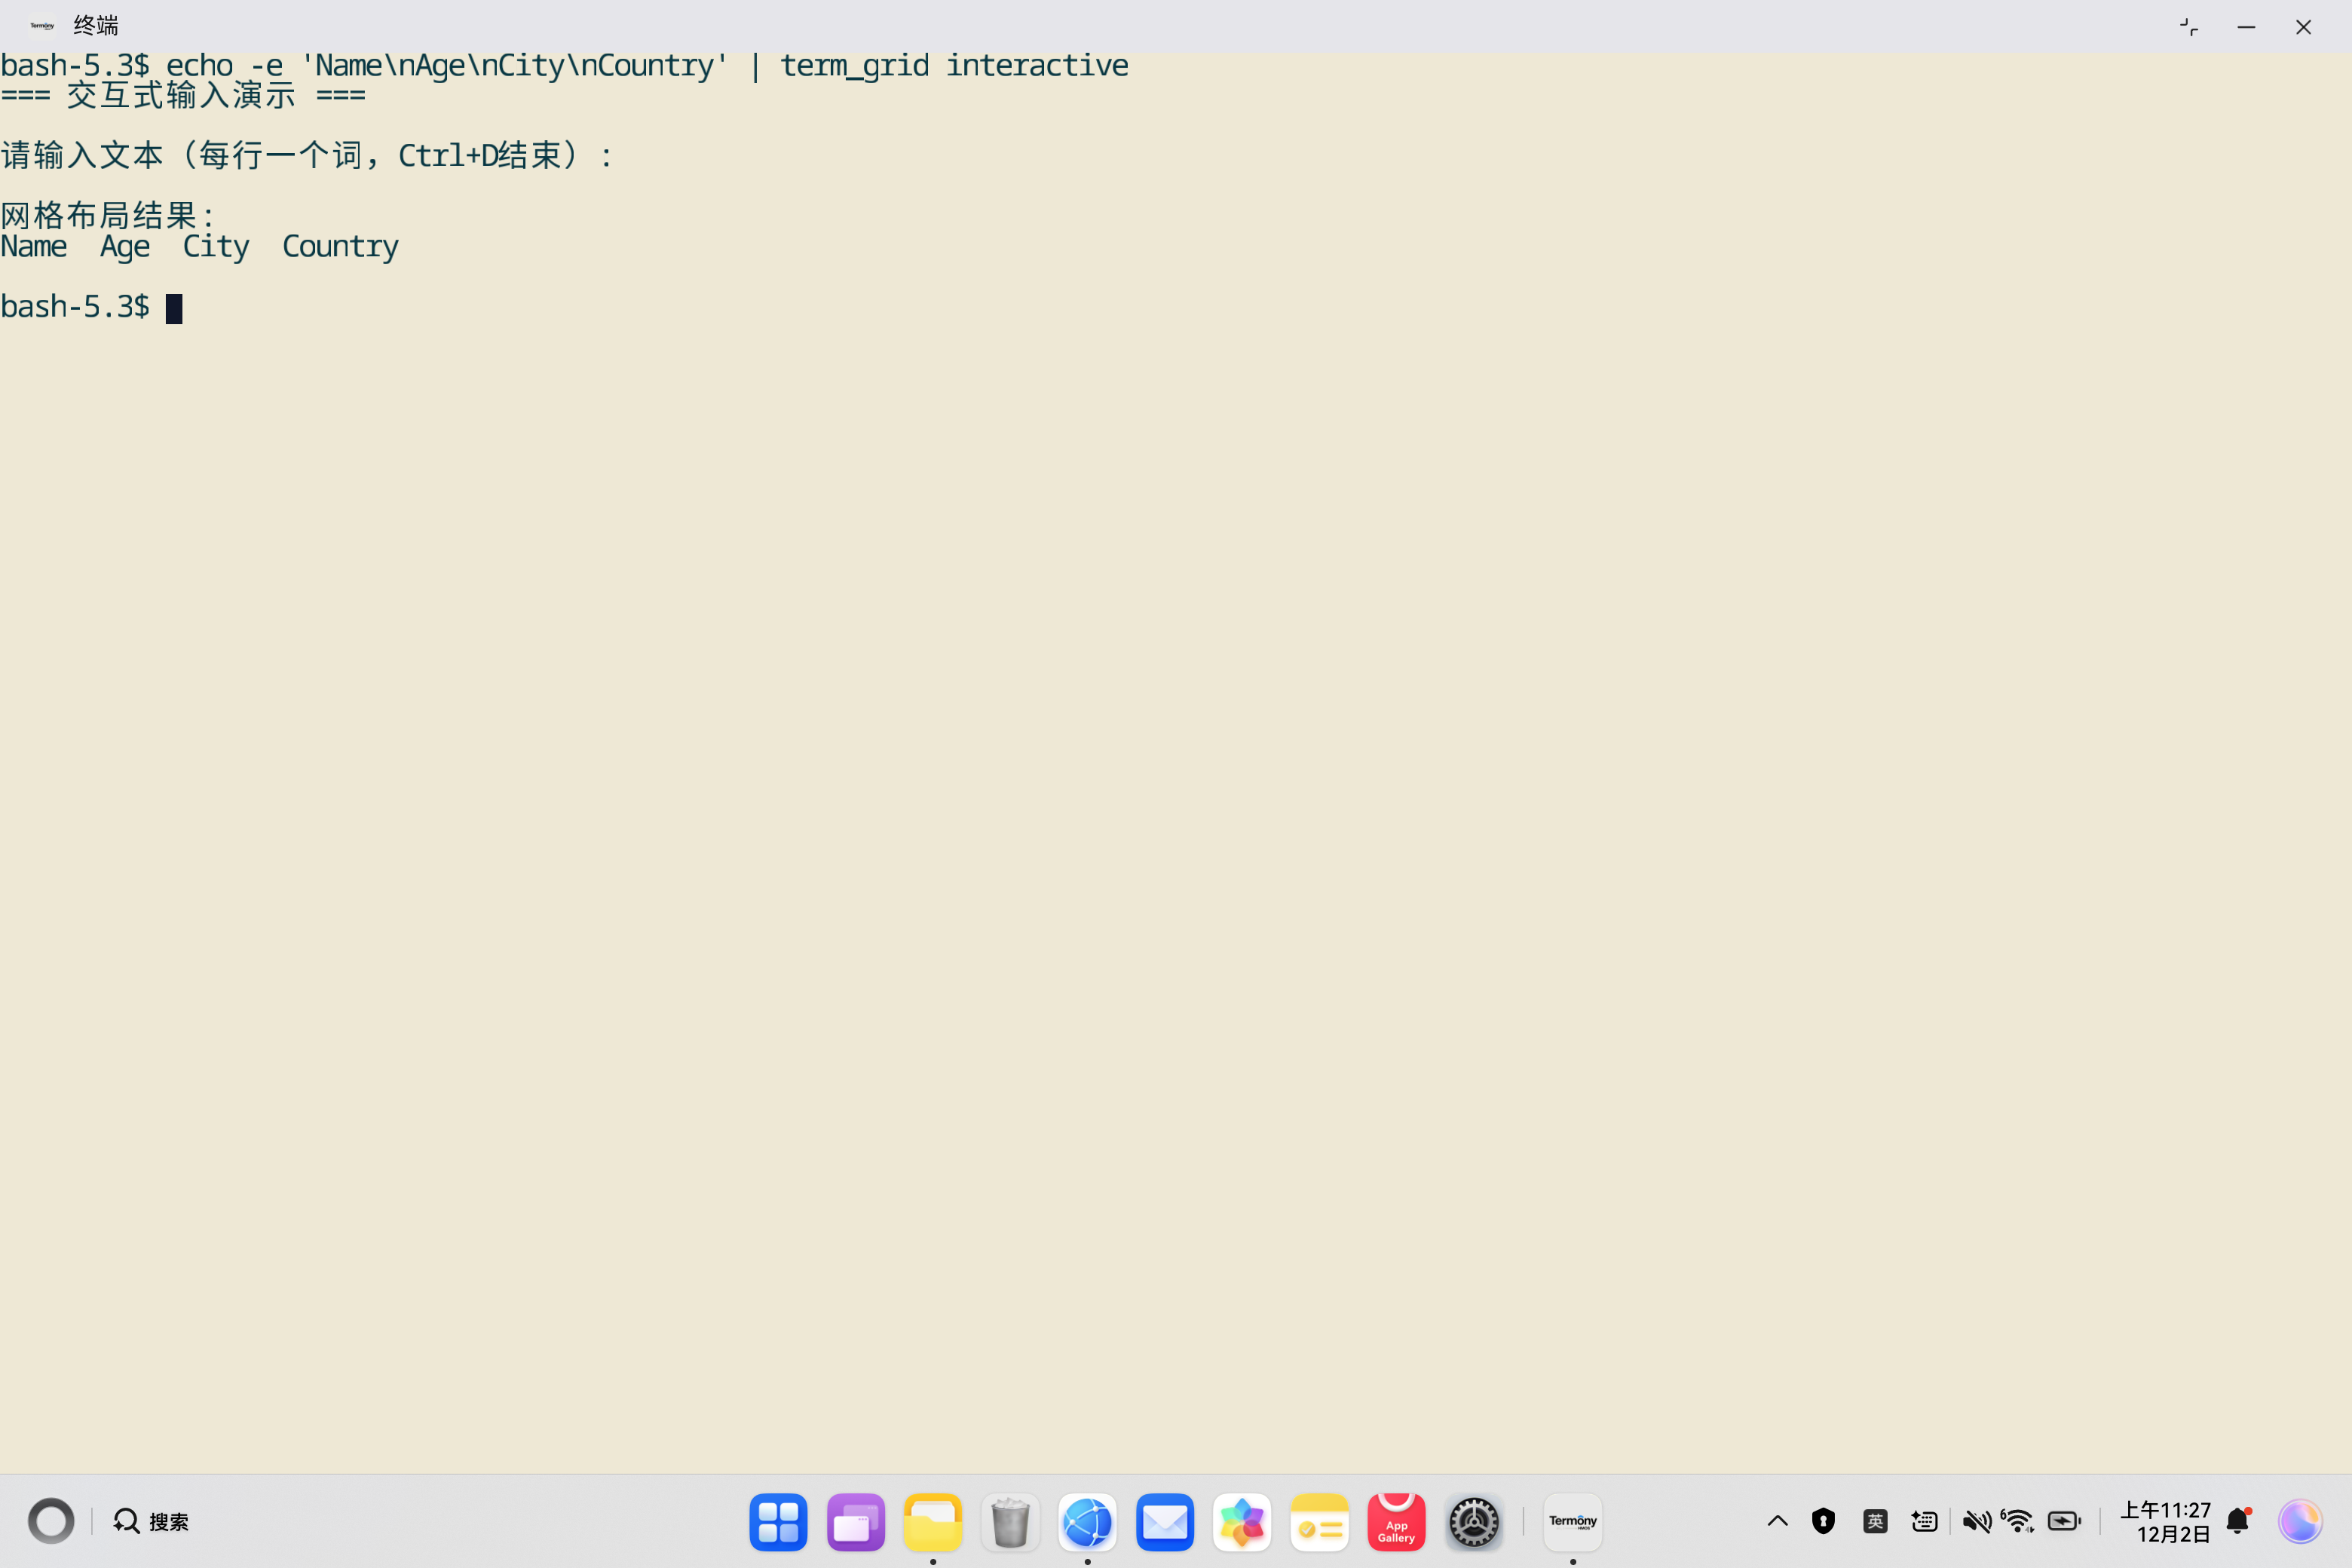
Task: Open the yellow Notes app
Action: click(1319, 1522)
